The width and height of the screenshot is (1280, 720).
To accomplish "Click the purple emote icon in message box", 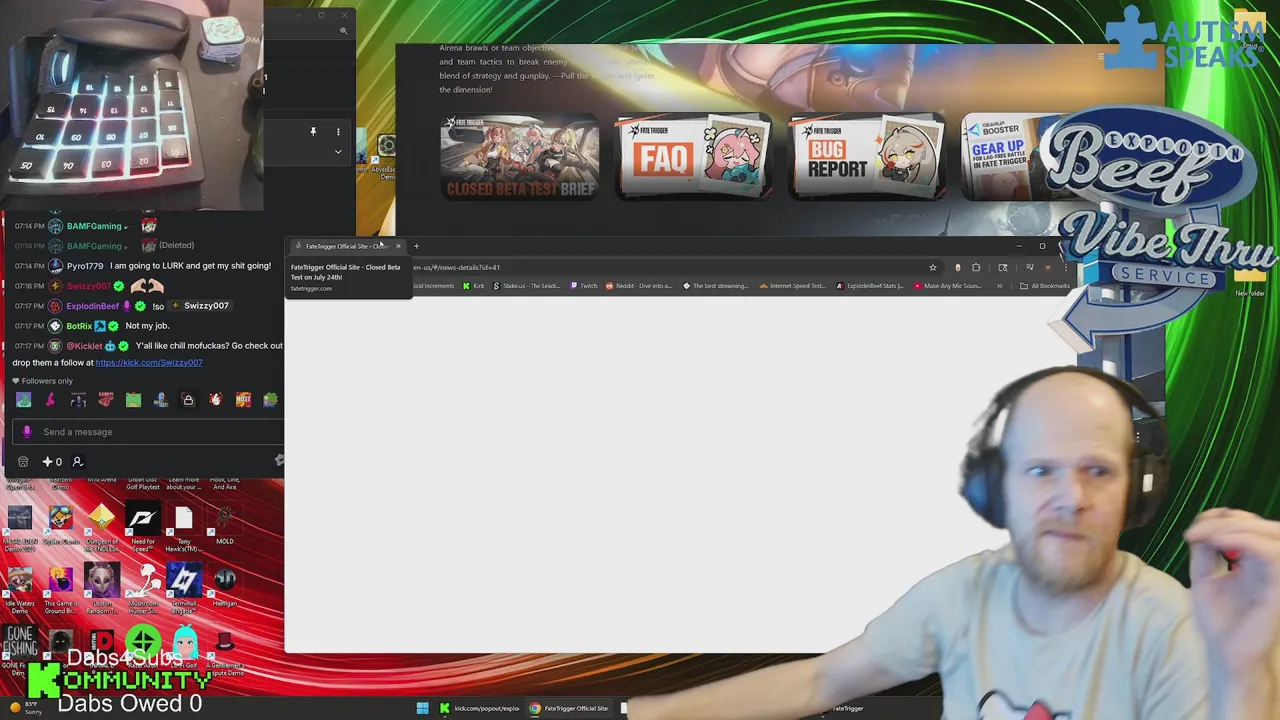I will 27,432.
